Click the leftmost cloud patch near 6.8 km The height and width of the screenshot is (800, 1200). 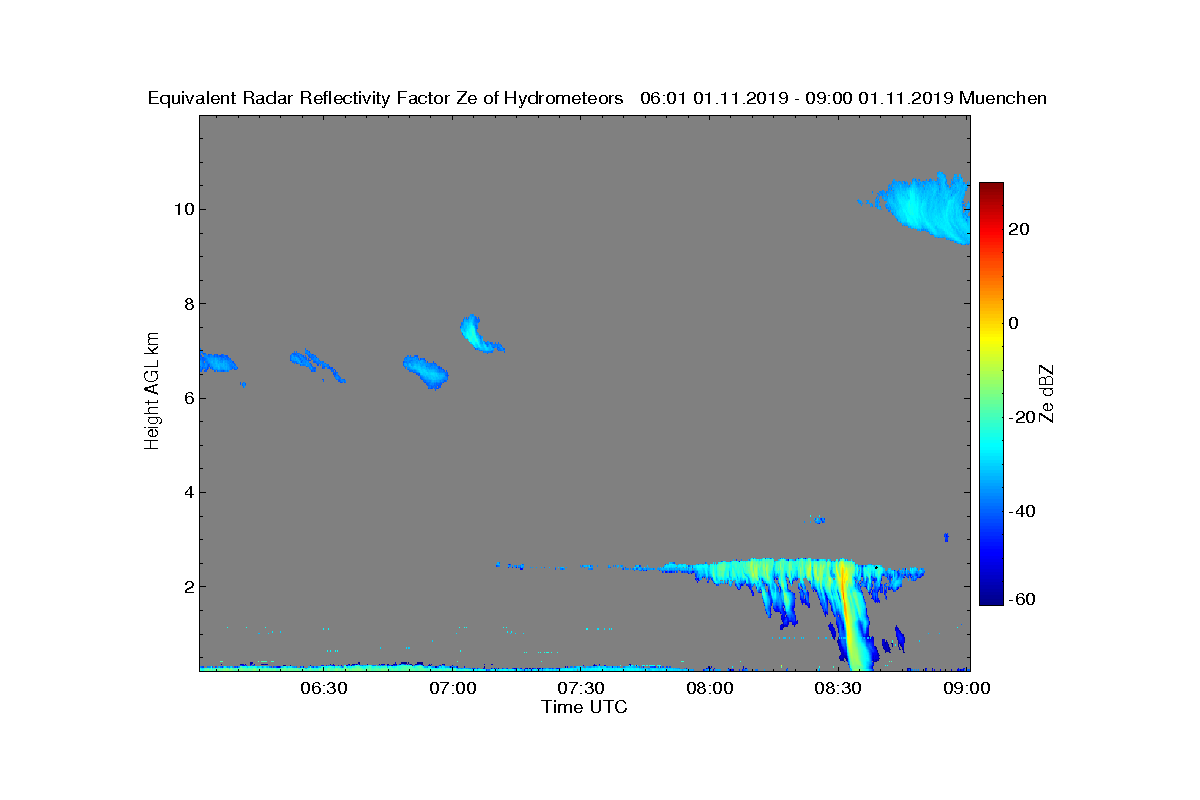217,362
